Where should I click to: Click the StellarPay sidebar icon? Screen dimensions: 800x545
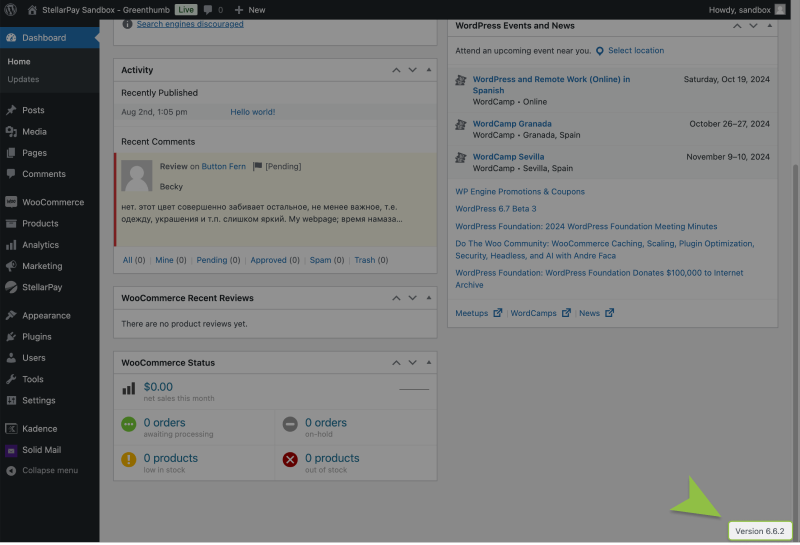coord(11,287)
